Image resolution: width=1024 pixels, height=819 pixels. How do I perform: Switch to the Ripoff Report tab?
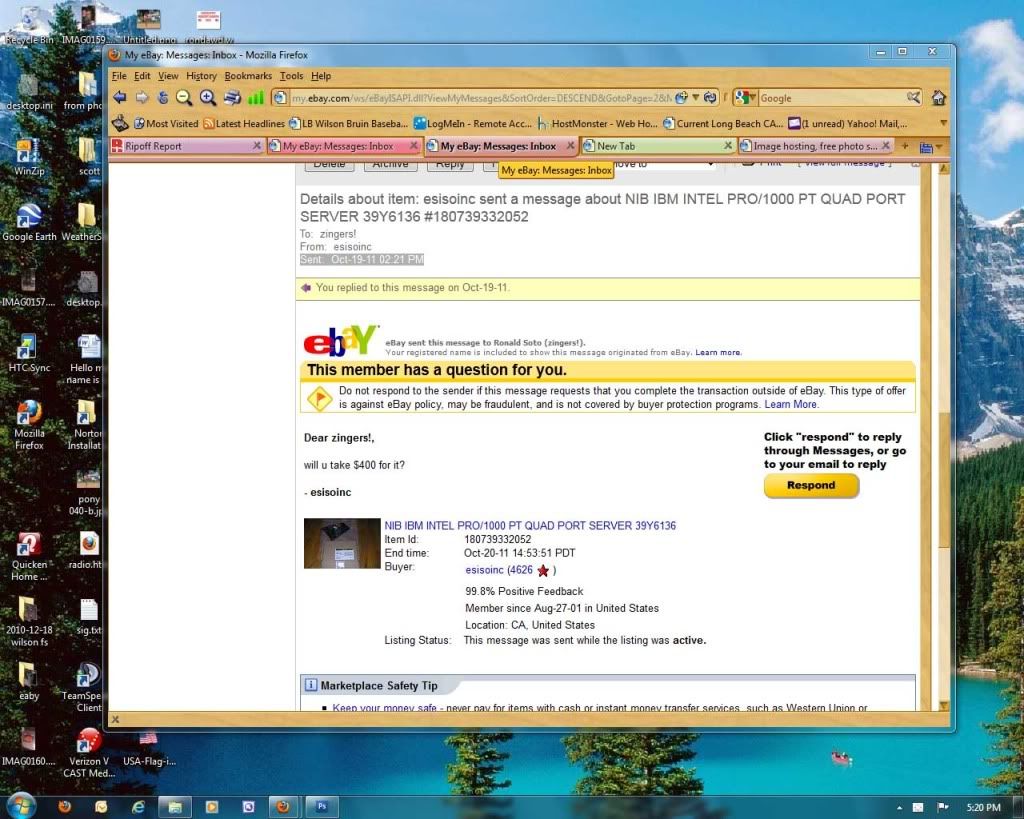[x=186, y=146]
